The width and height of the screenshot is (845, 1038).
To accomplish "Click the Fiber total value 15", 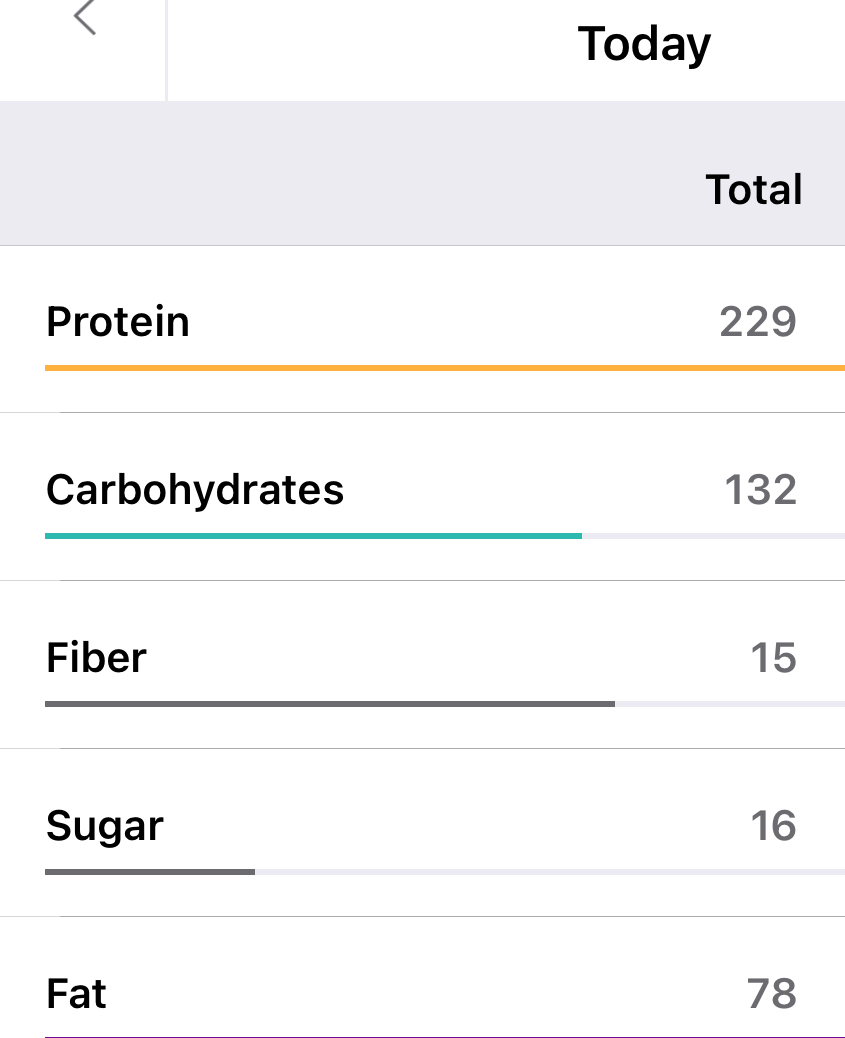I will [x=773, y=658].
